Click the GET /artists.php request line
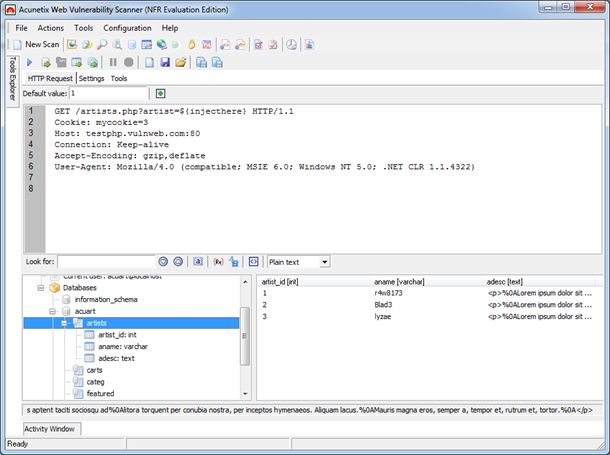The height and width of the screenshot is (455, 610). pyautogui.click(x=174, y=111)
